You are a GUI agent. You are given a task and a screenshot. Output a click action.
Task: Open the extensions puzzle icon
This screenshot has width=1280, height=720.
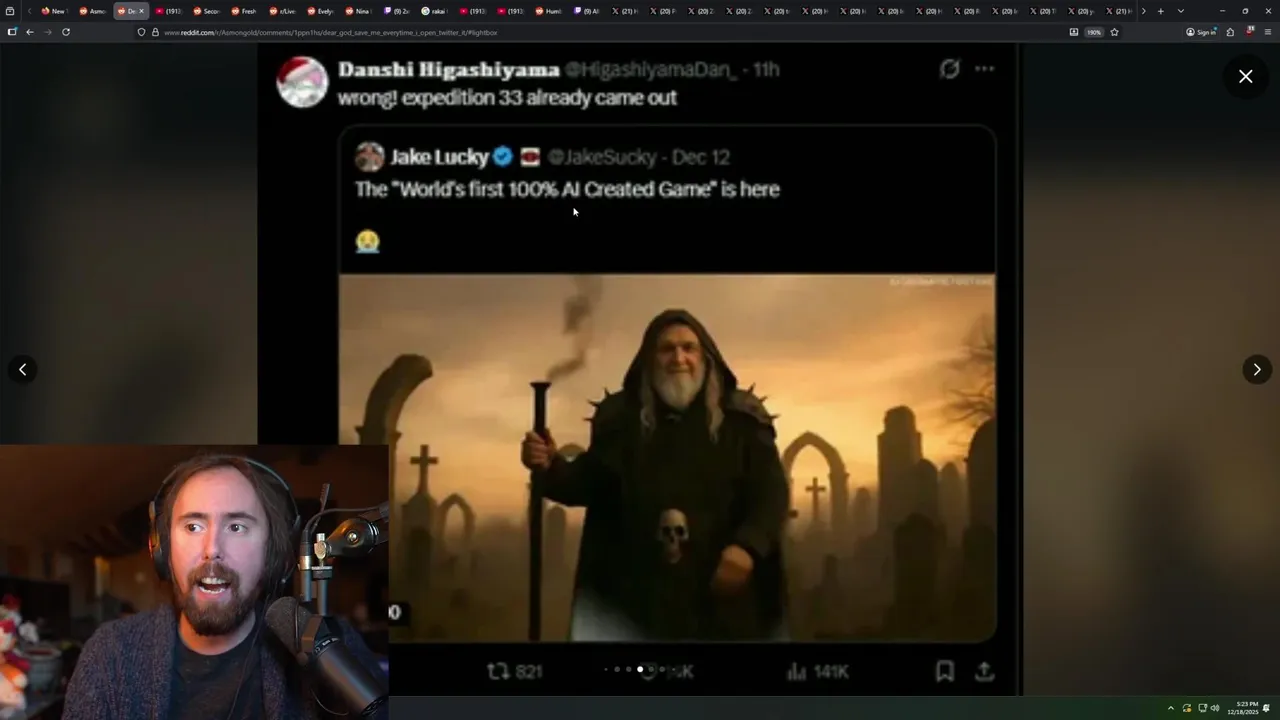[x=1230, y=32]
